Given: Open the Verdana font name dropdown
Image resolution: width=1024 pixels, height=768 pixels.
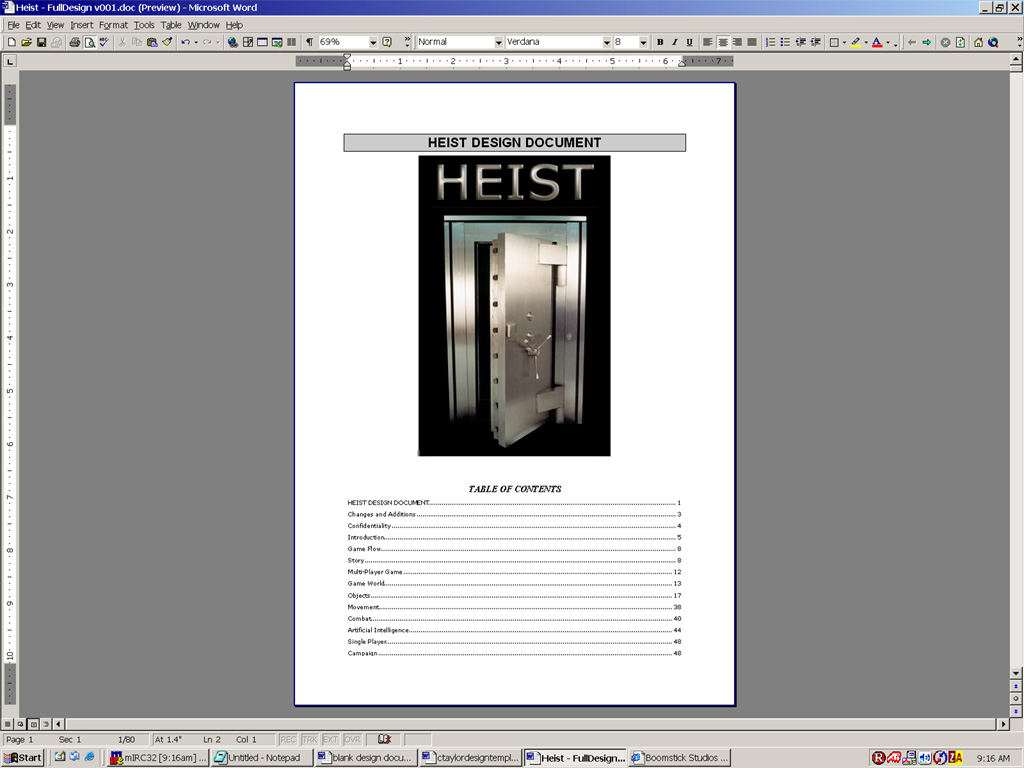Looking at the screenshot, I should 606,42.
